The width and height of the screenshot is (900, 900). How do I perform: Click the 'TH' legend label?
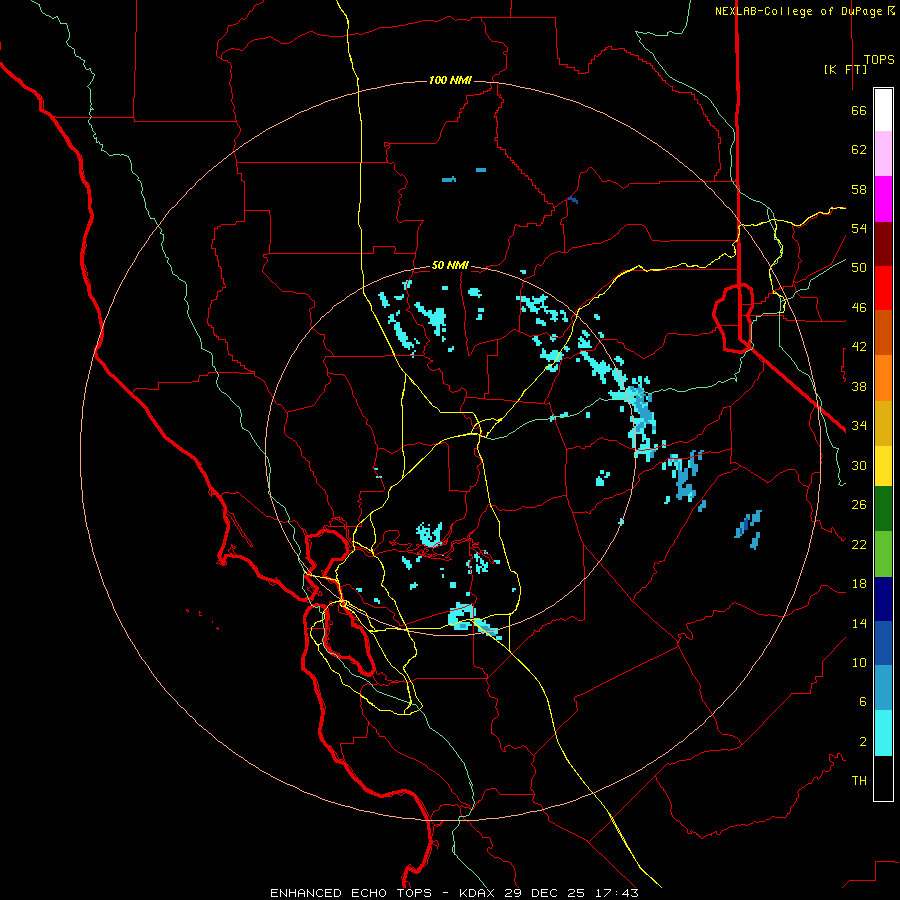coord(859,781)
